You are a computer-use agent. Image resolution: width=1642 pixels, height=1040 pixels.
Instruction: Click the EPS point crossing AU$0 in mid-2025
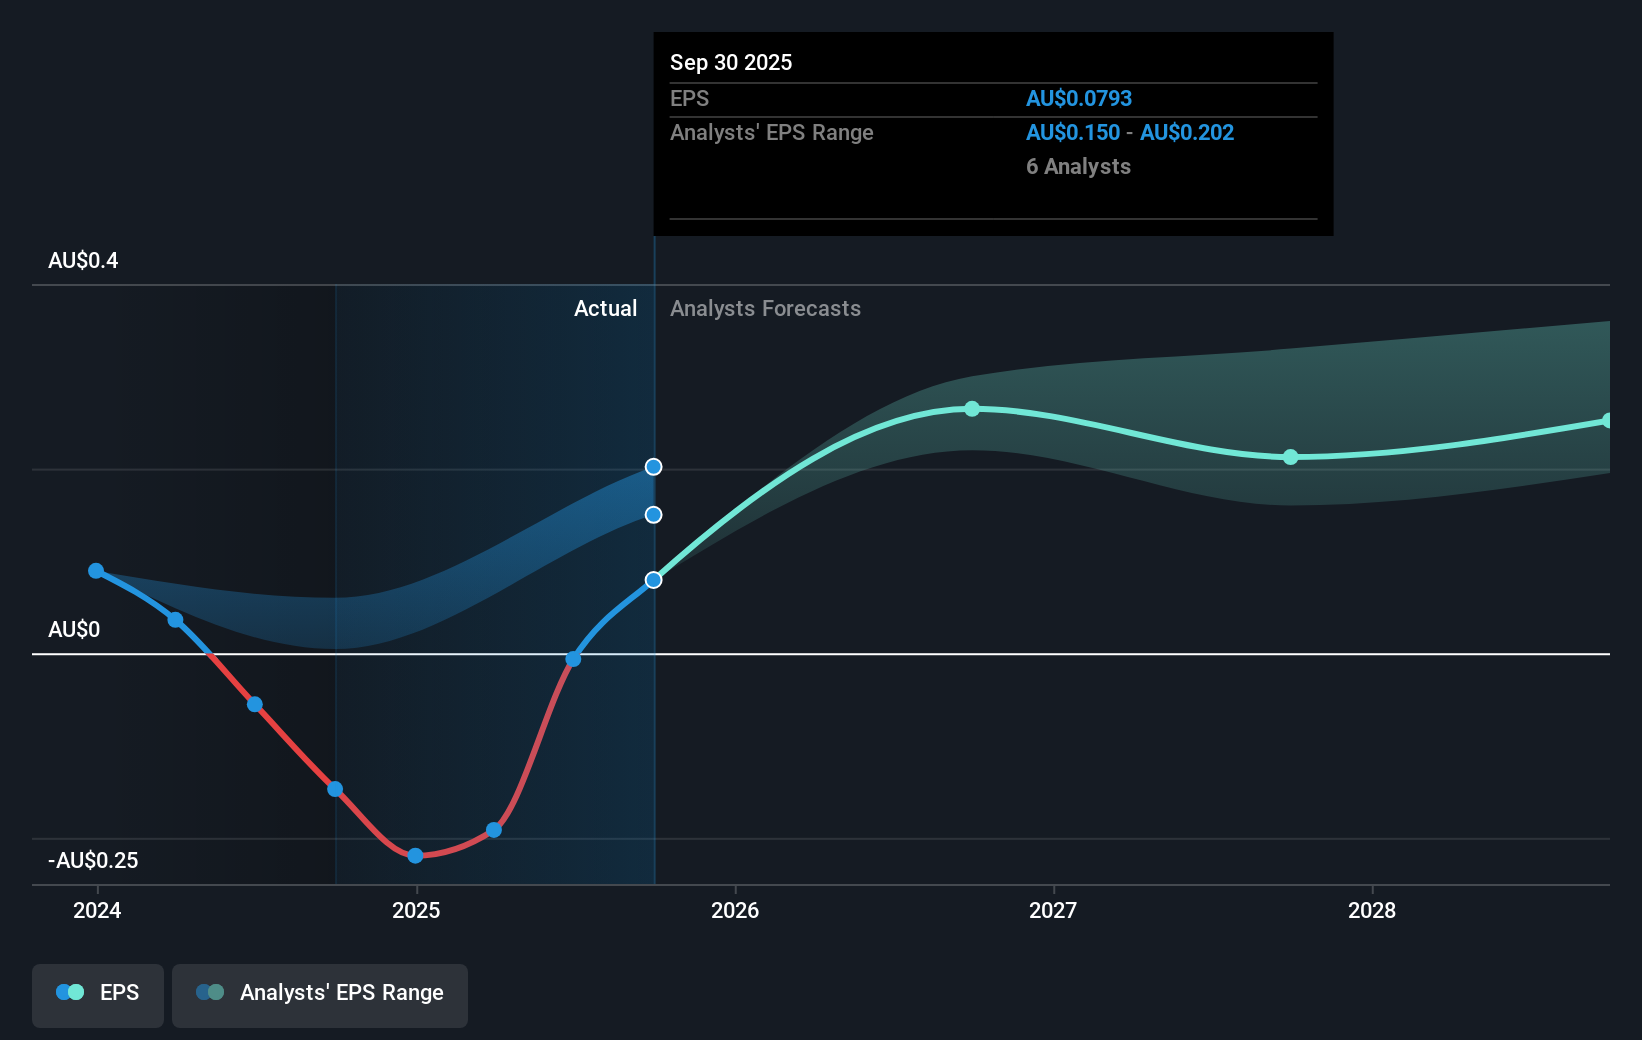point(573,659)
